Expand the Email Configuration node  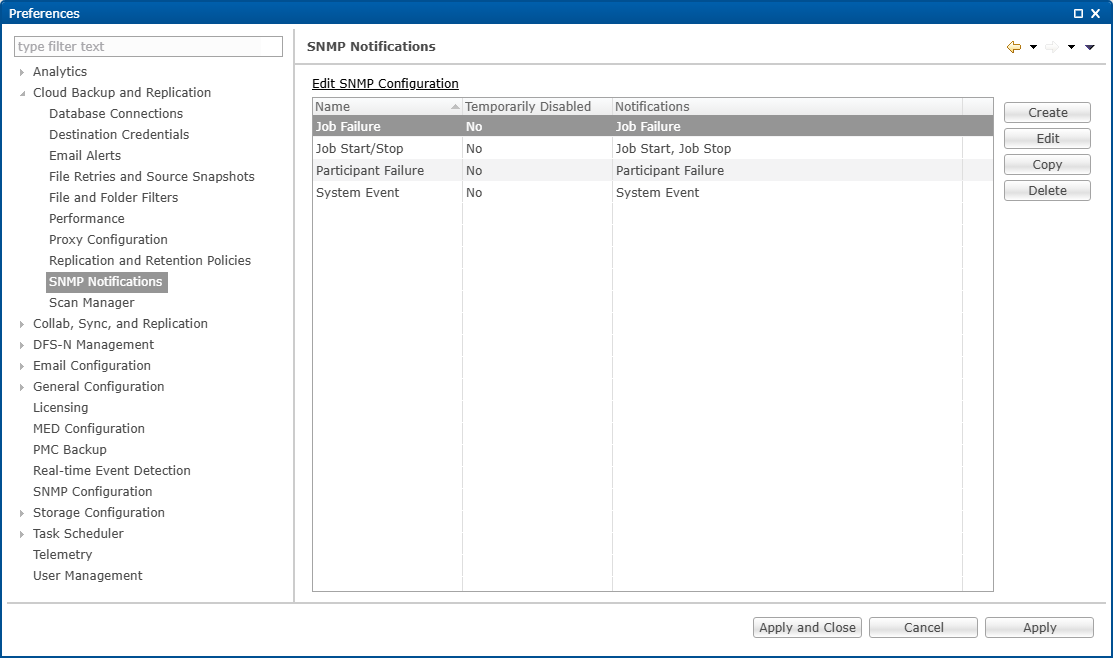(22, 366)
